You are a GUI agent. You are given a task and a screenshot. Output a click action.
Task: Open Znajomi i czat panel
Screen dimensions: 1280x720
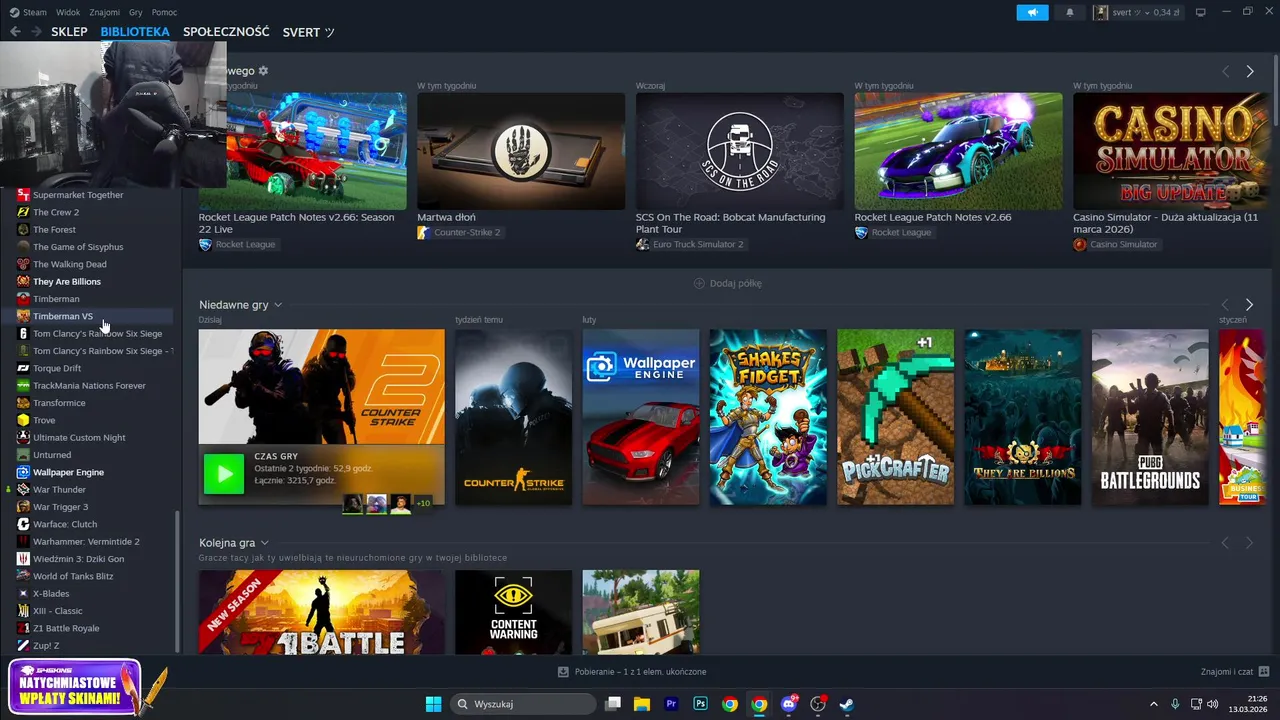(x=1235, y=672)
